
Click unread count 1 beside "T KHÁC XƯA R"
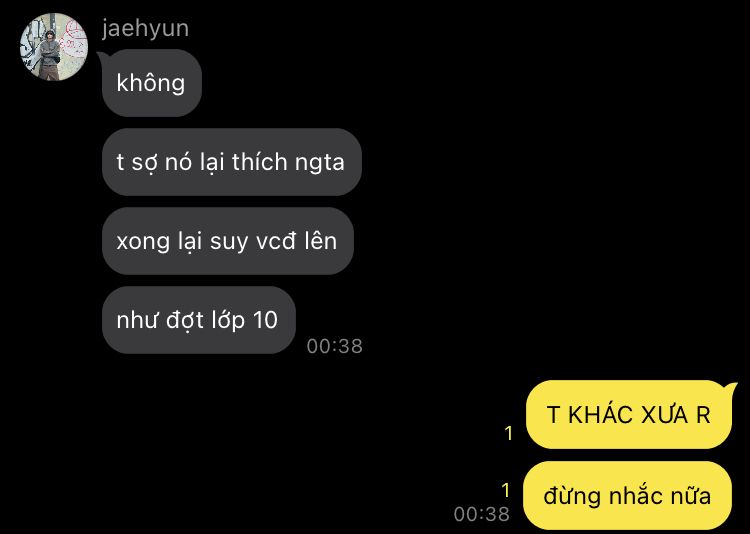[508, 434]
